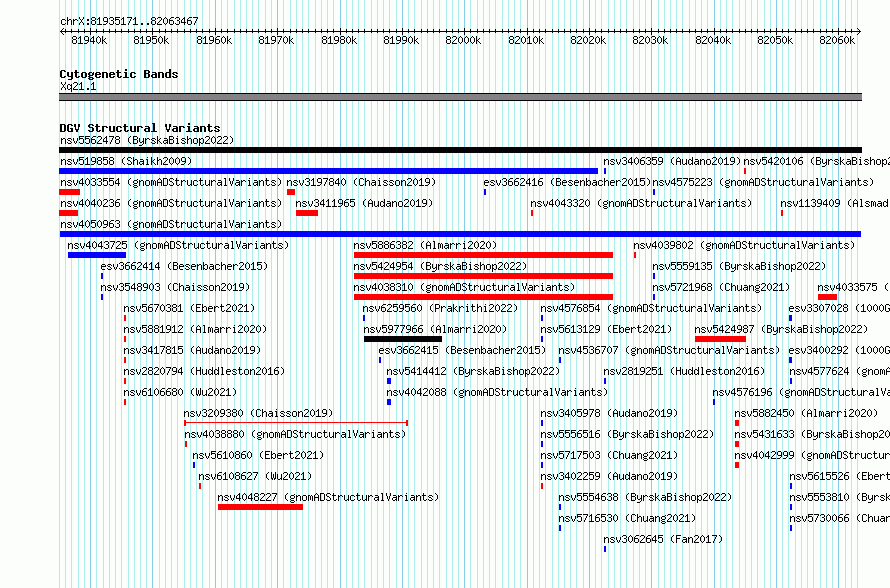Click the red nsv3411965 variant bar
890x588 pixels.
pos(307,213)
